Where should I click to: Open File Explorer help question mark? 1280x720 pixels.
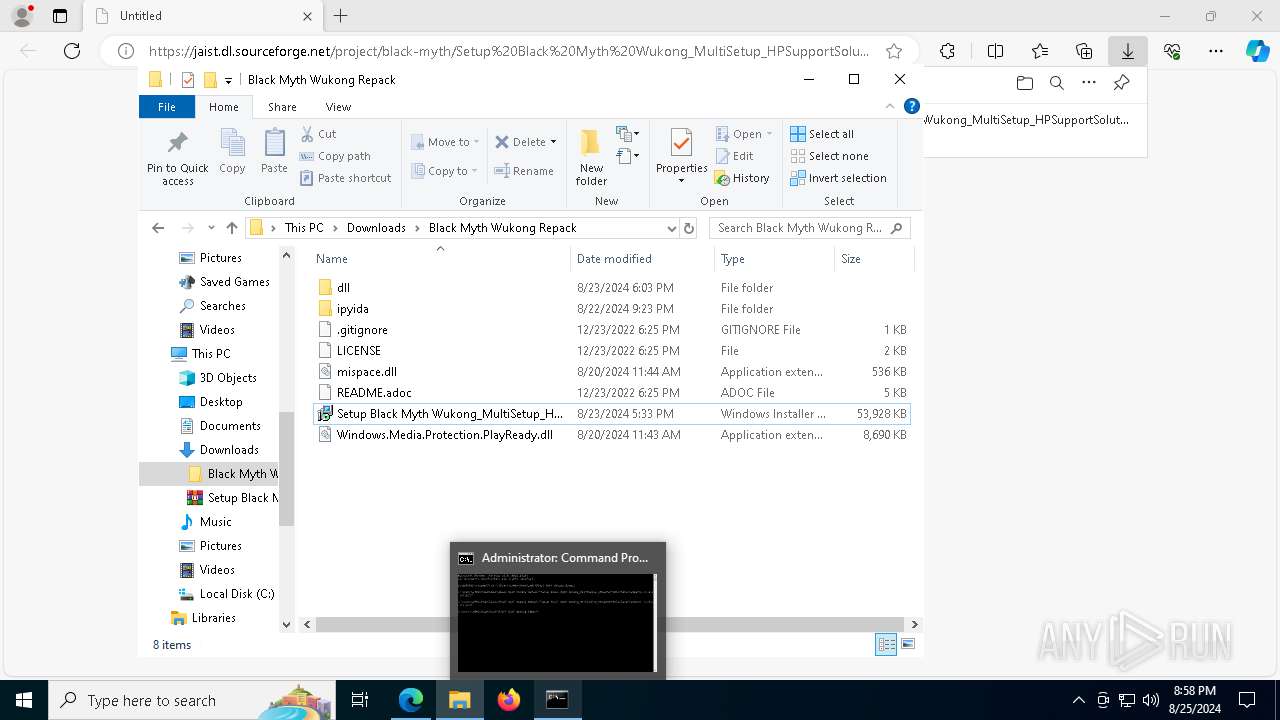tap(911, 106)
